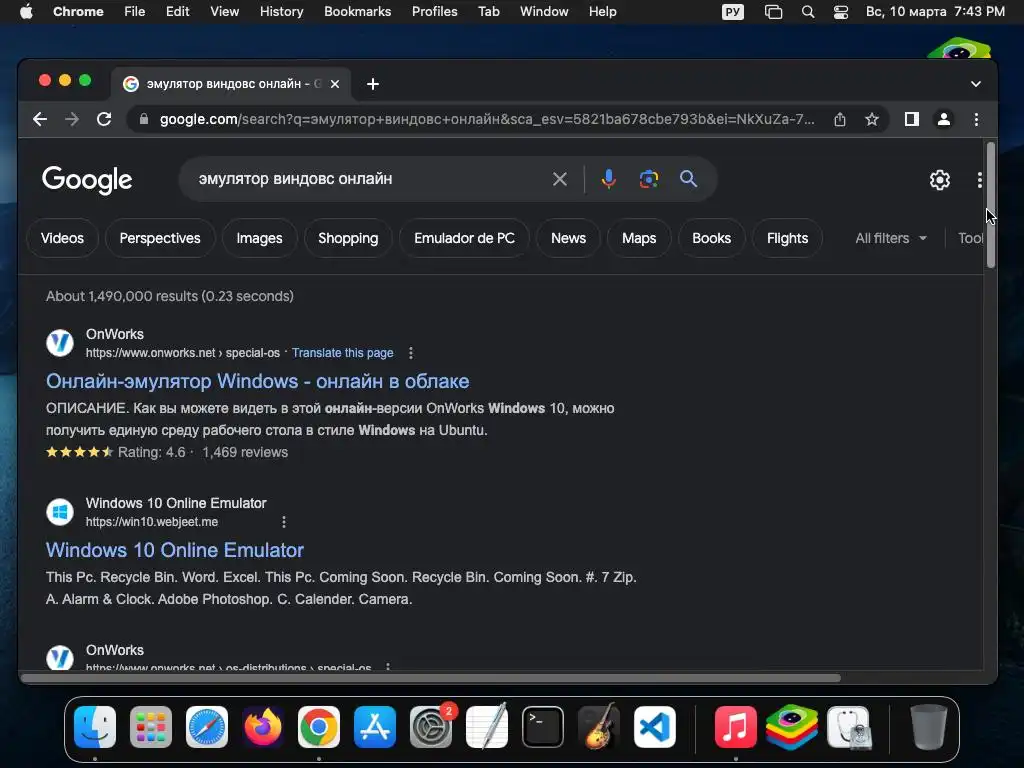The height and width of the screenshot is (768, 1024).
Task: Open Онлайн-эмулятор Windows result link
Action: (257, 381)
